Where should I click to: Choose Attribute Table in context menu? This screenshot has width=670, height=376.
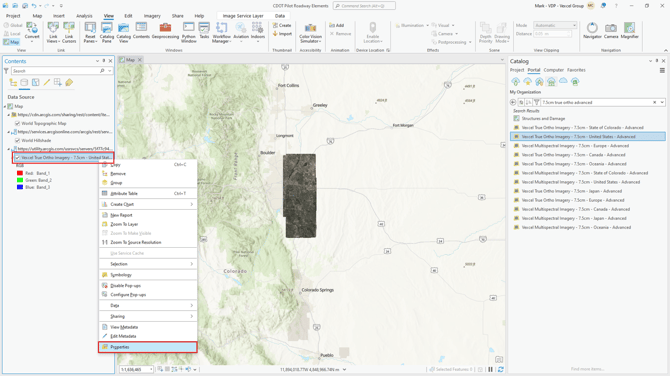click(148, 194)
